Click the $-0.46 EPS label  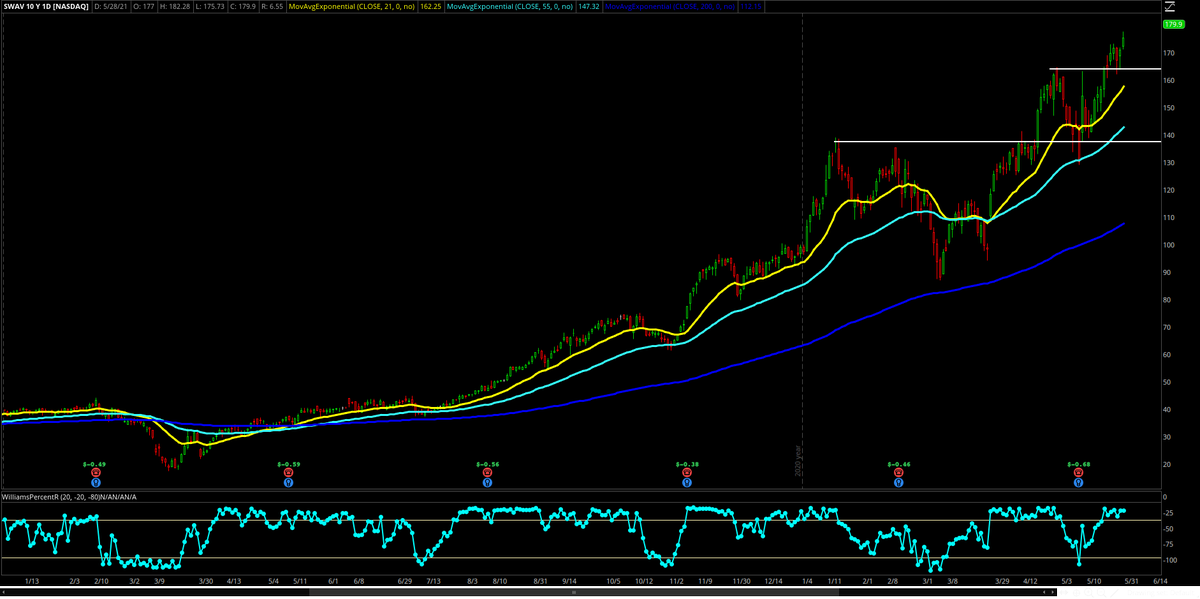899,464
